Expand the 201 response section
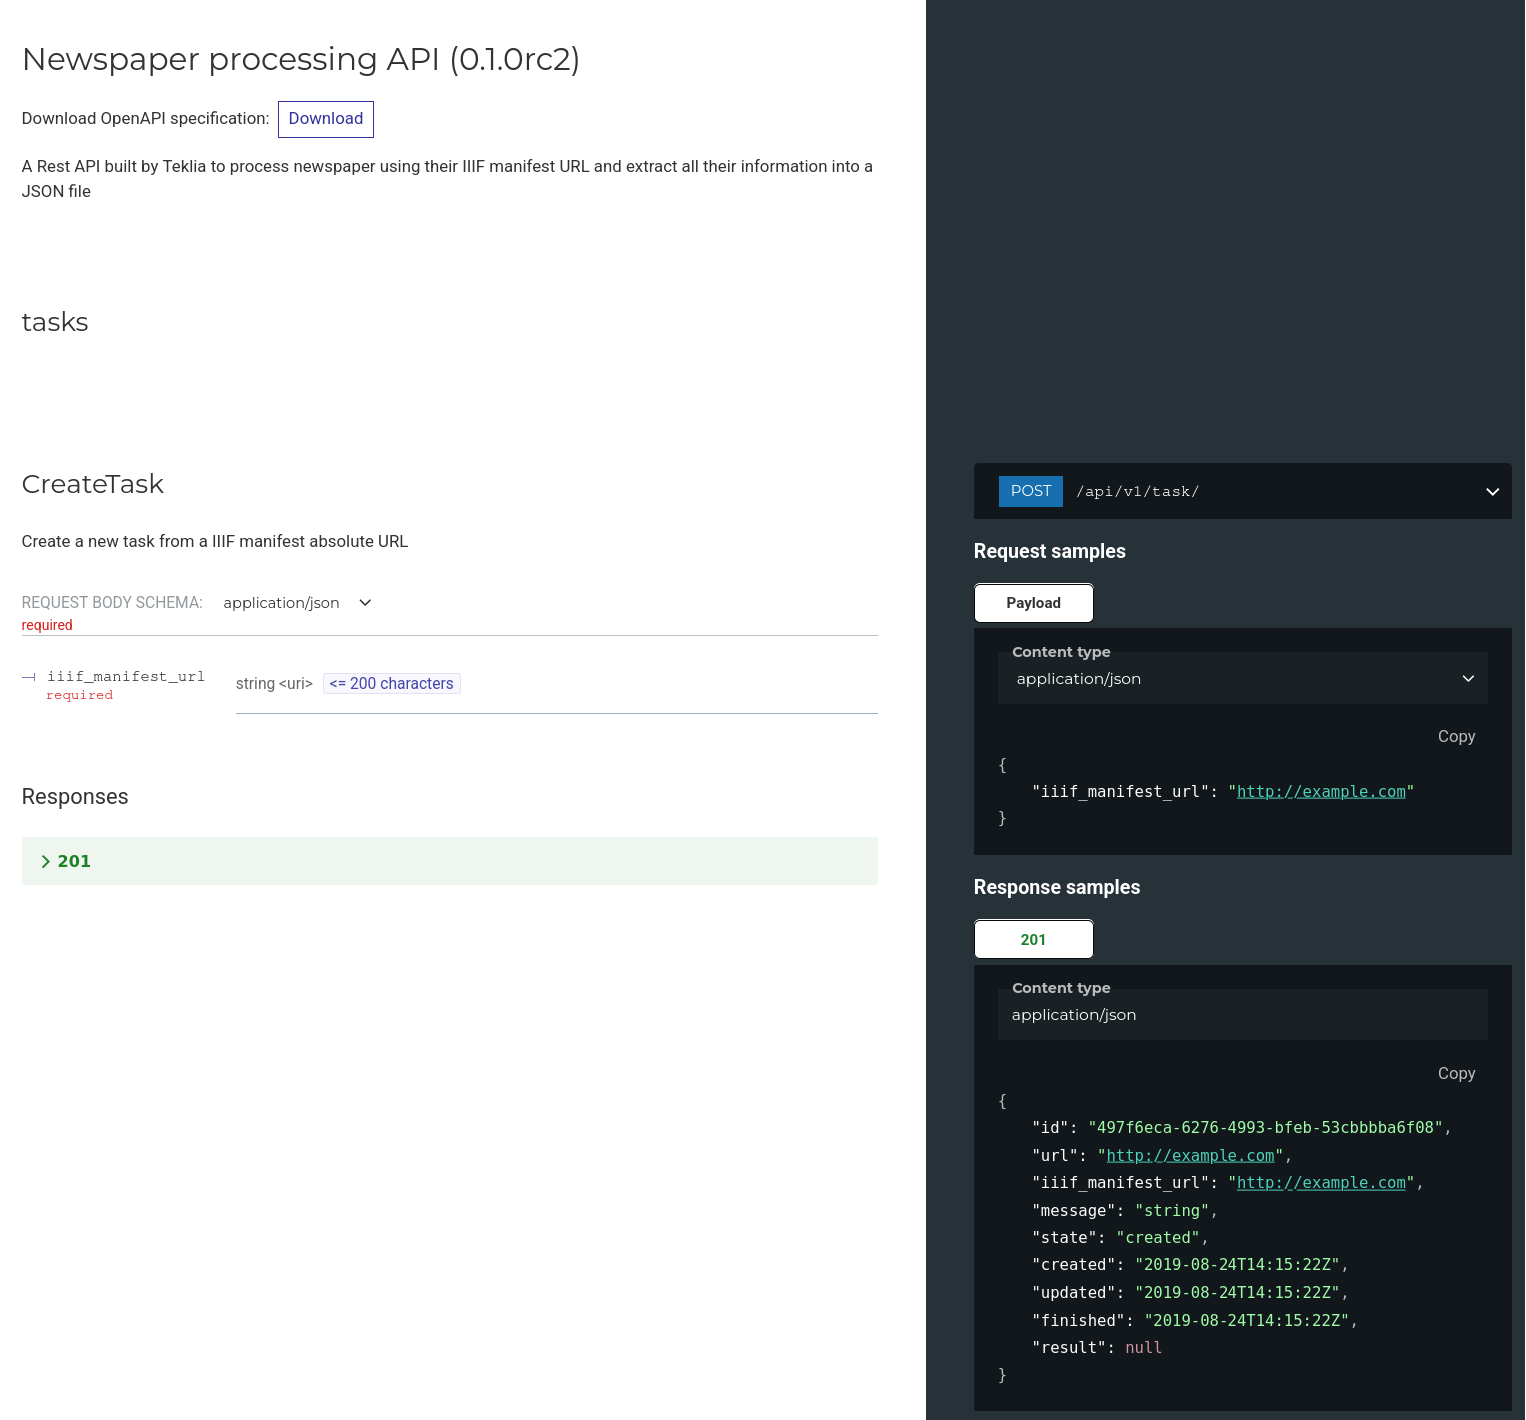 [x=450, y=861]
